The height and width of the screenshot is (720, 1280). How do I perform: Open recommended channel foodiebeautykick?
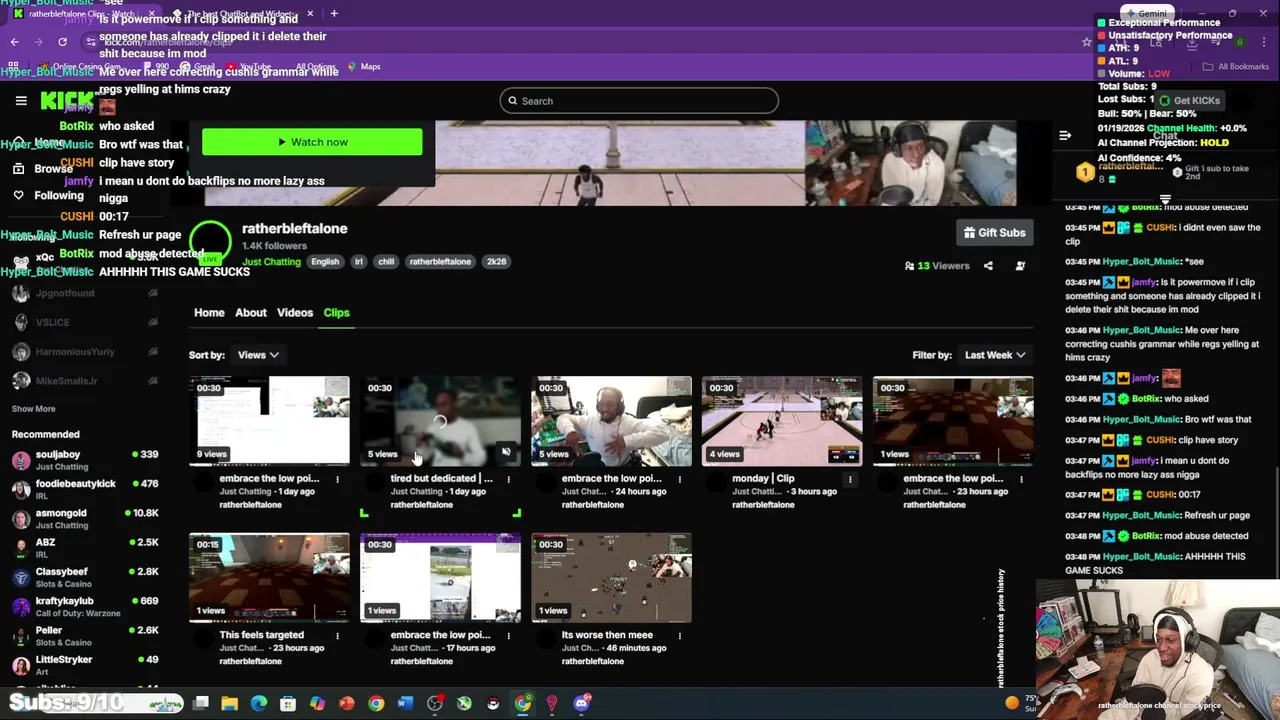85,489
